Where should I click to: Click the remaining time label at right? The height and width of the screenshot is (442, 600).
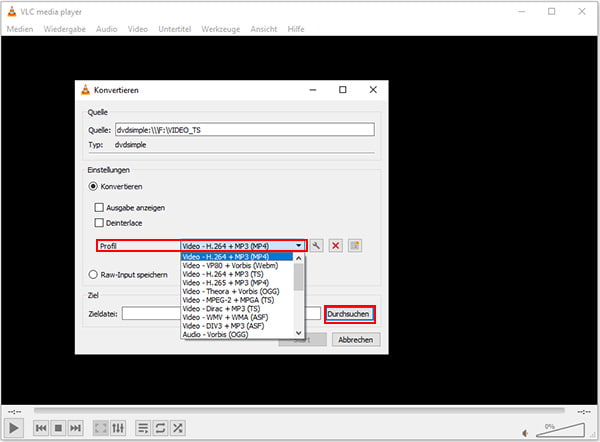pos(584,412)
